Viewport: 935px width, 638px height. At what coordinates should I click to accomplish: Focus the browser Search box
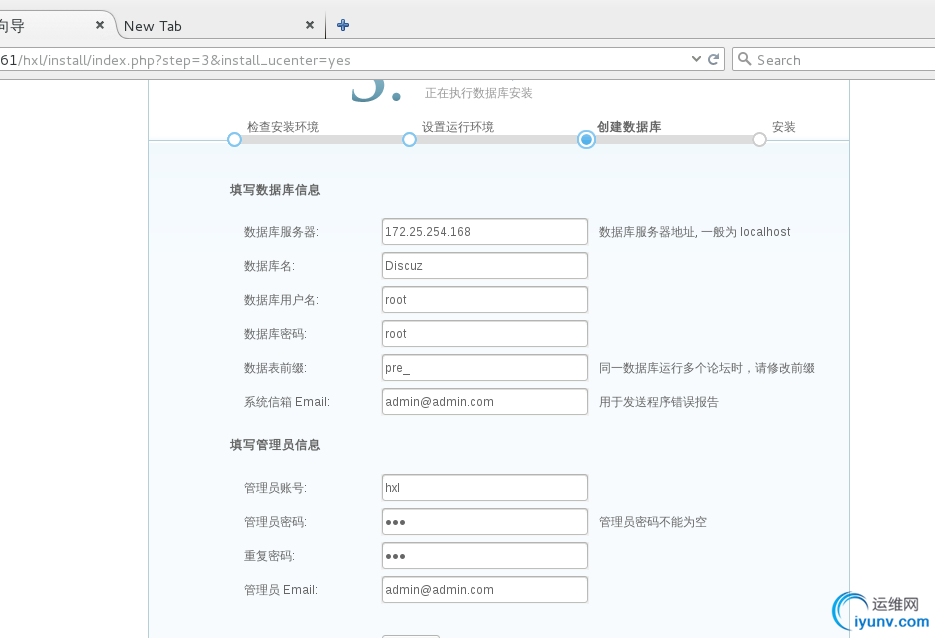tap(835, 60)
